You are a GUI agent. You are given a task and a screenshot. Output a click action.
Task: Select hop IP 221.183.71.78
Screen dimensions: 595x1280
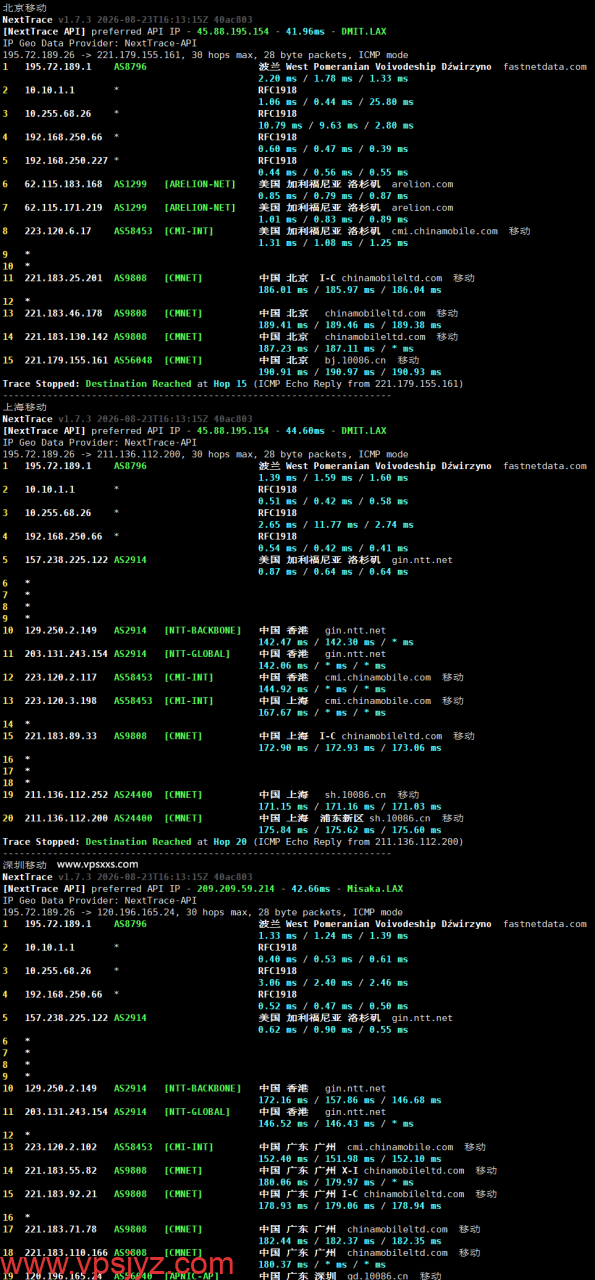point(60,1229)
